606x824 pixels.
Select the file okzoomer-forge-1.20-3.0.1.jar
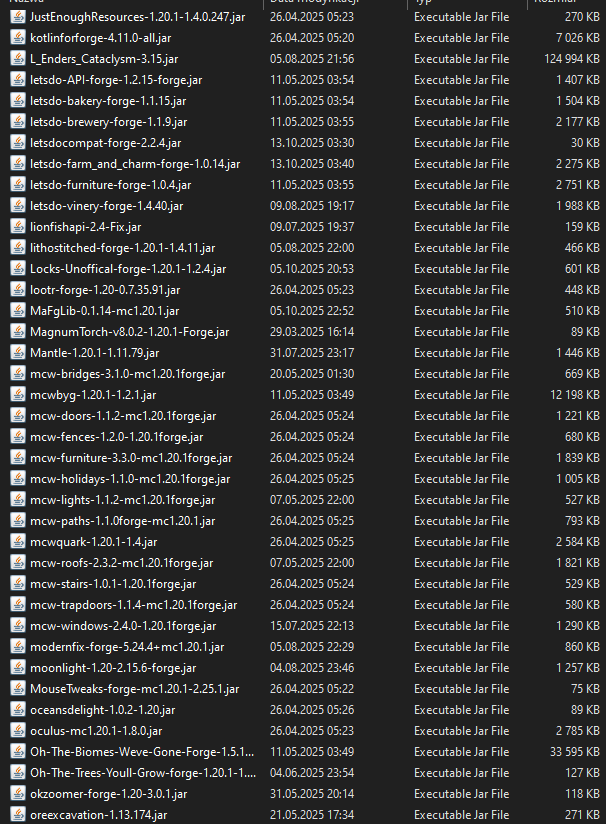(109, 794)
